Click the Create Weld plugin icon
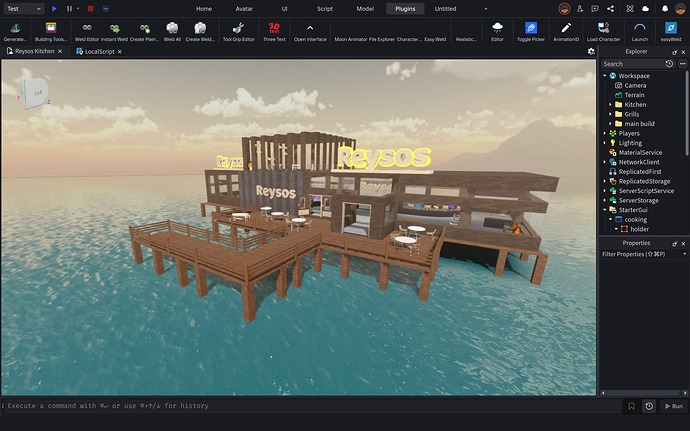690x431 pixels. pyautogui.click(x=200, y=32)
